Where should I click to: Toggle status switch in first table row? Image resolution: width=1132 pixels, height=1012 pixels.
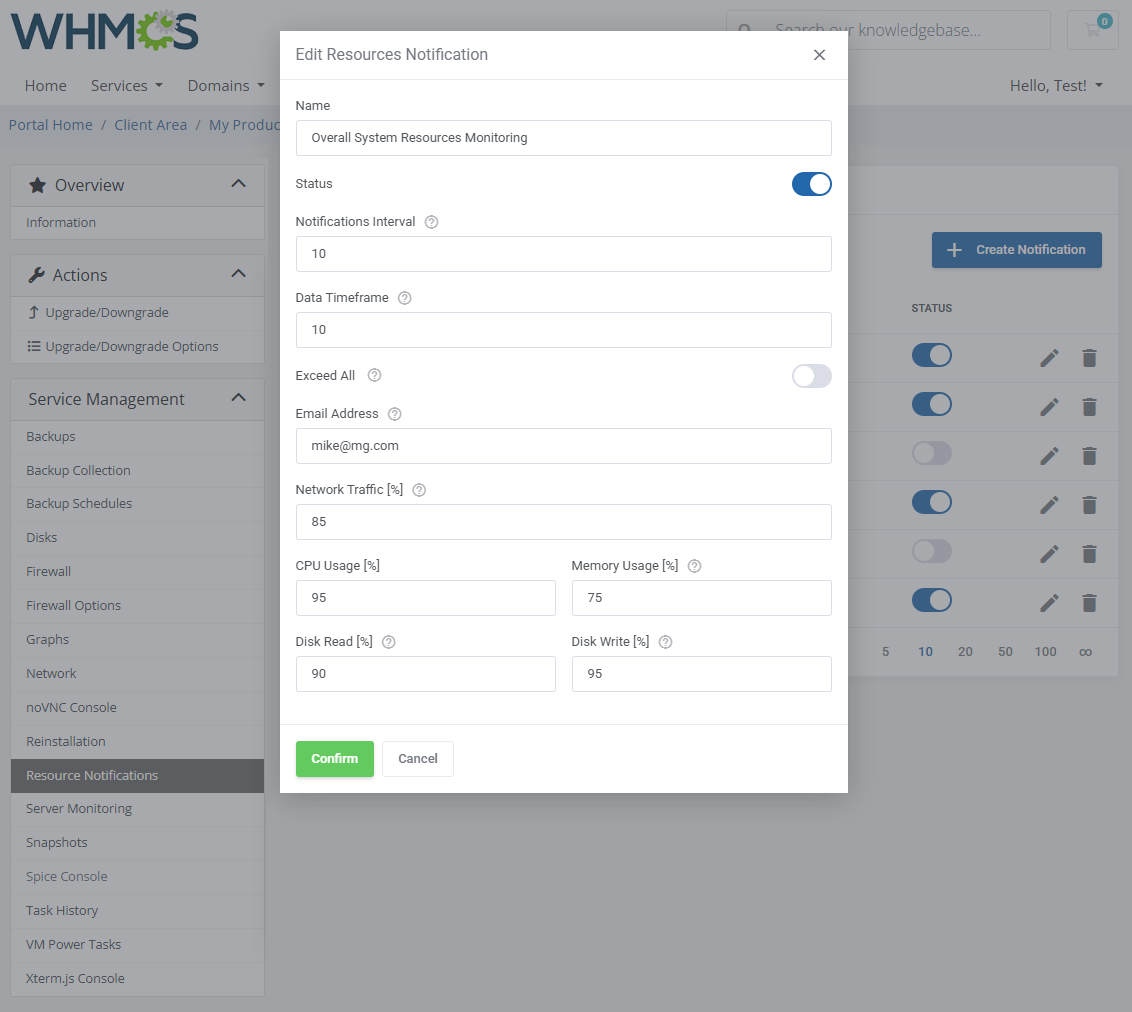click(931, 355)
